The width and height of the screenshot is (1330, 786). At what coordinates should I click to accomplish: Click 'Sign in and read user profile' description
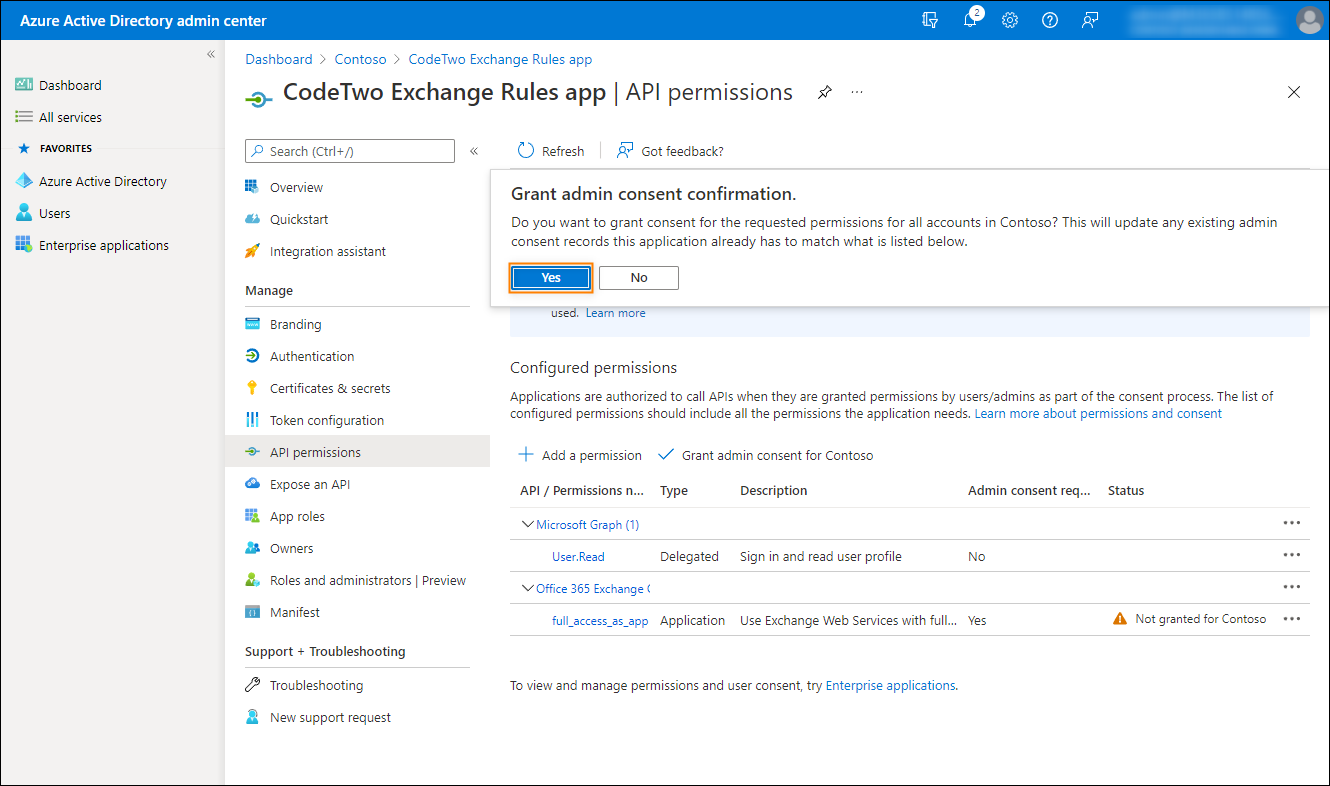(820, 556)
